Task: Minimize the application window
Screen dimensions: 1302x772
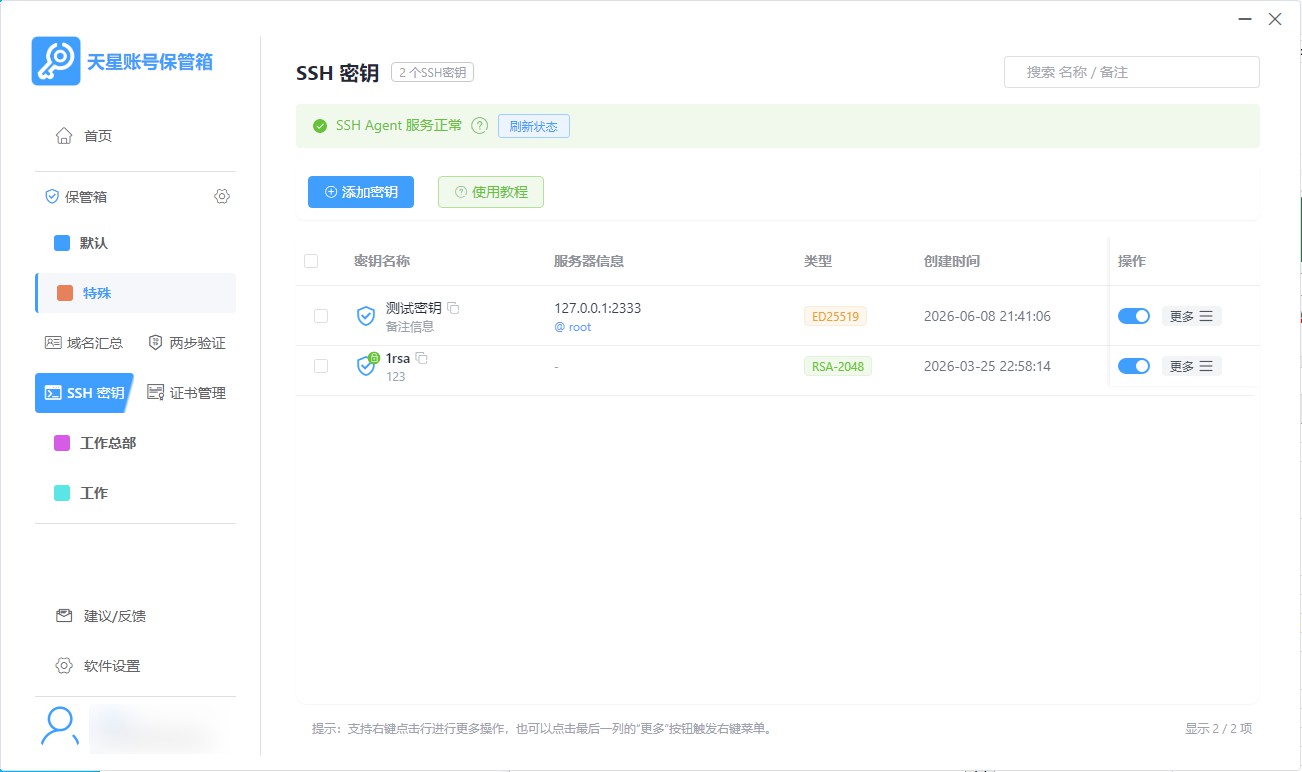Action: click(x=1245, y=19)
